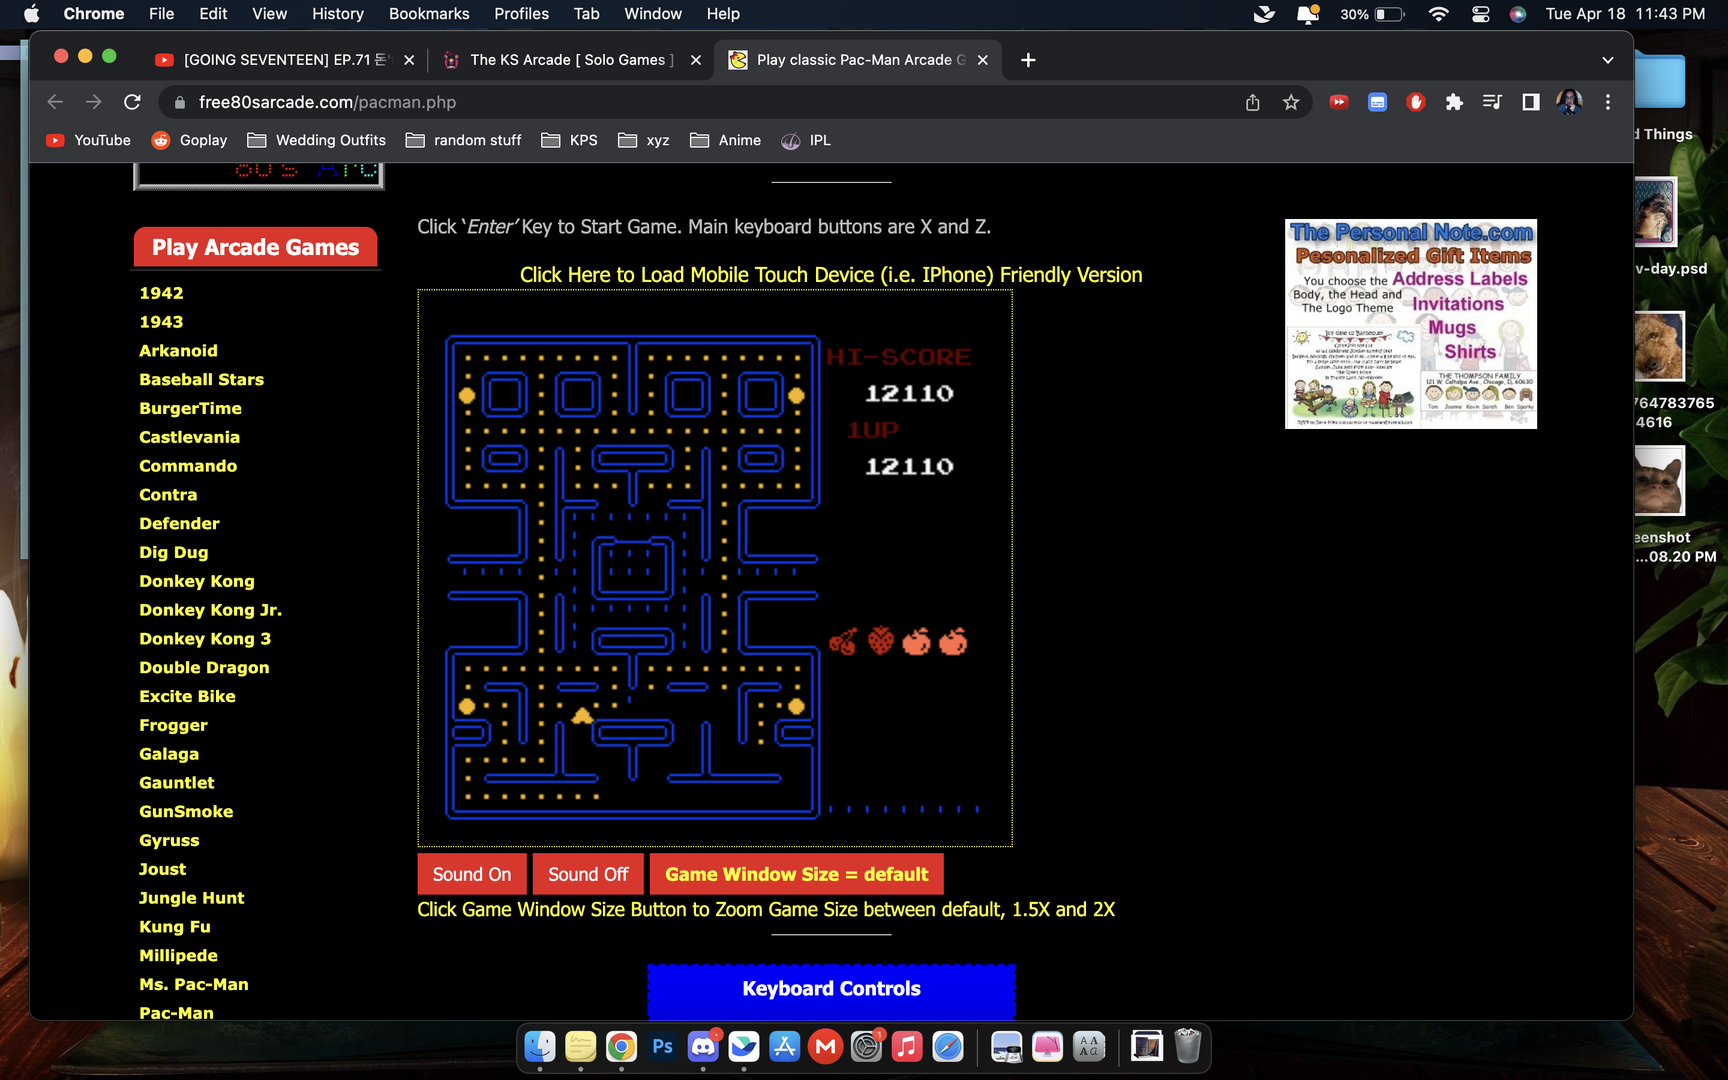Click the Keyboard Controls button
The height and width of the screenshot is (1080, 1728).
pos(831,989)
